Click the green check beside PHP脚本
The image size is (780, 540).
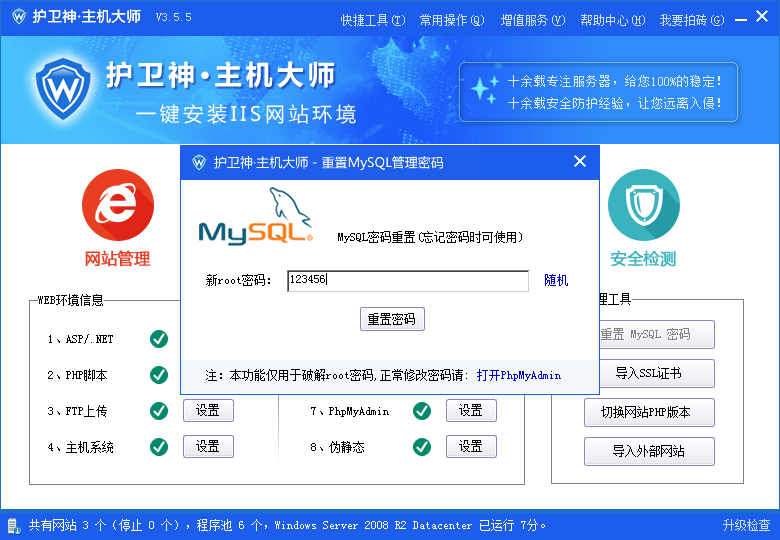point(159,375)
